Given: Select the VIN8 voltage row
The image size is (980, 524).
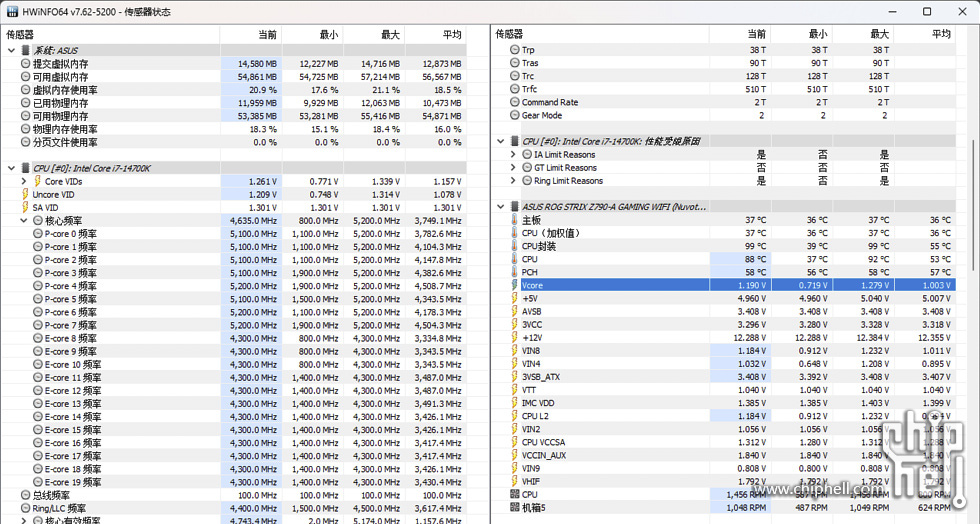Looking at the screenshot, I should pyautogui.click(x=723, y=351).
